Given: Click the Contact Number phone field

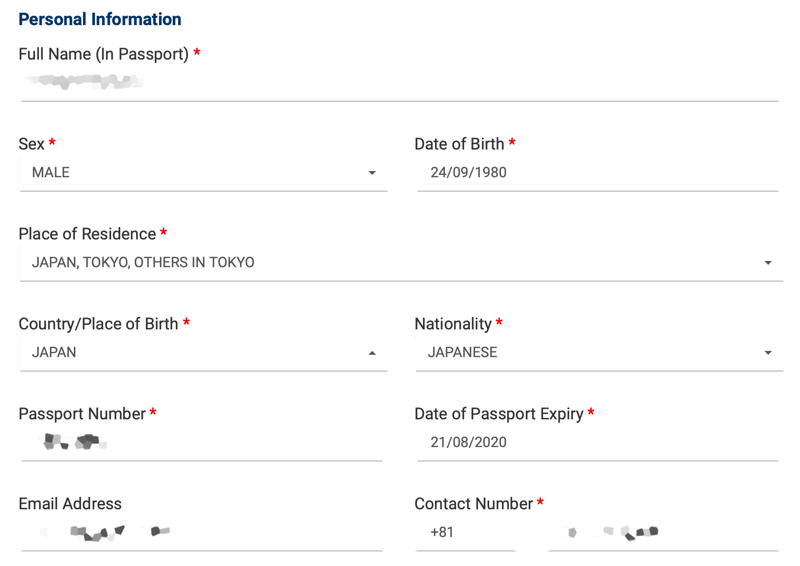Looking at the screenshot, I should [663, 532].
